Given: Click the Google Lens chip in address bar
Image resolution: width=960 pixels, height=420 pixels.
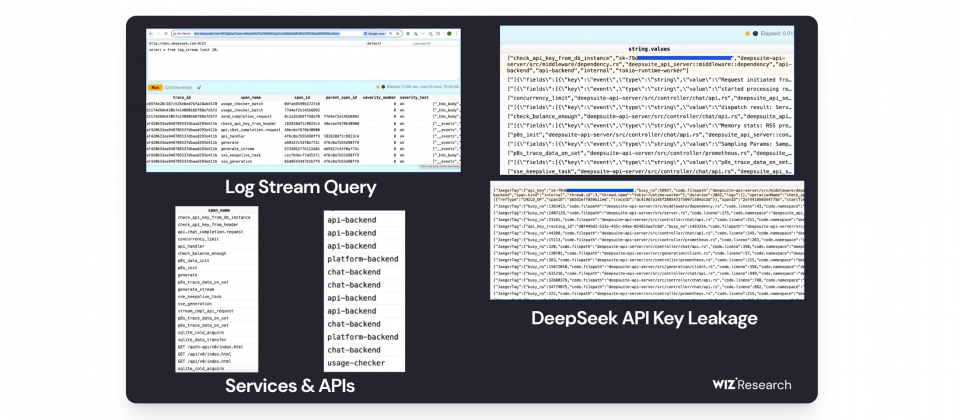Looking at the screenshot, I should [375, 34].
